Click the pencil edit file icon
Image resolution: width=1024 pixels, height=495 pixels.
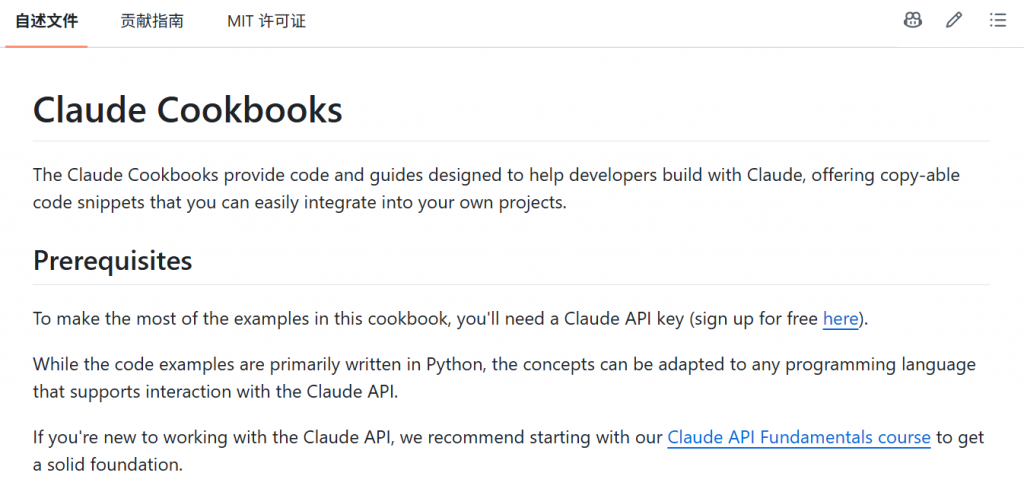(954, 21)
